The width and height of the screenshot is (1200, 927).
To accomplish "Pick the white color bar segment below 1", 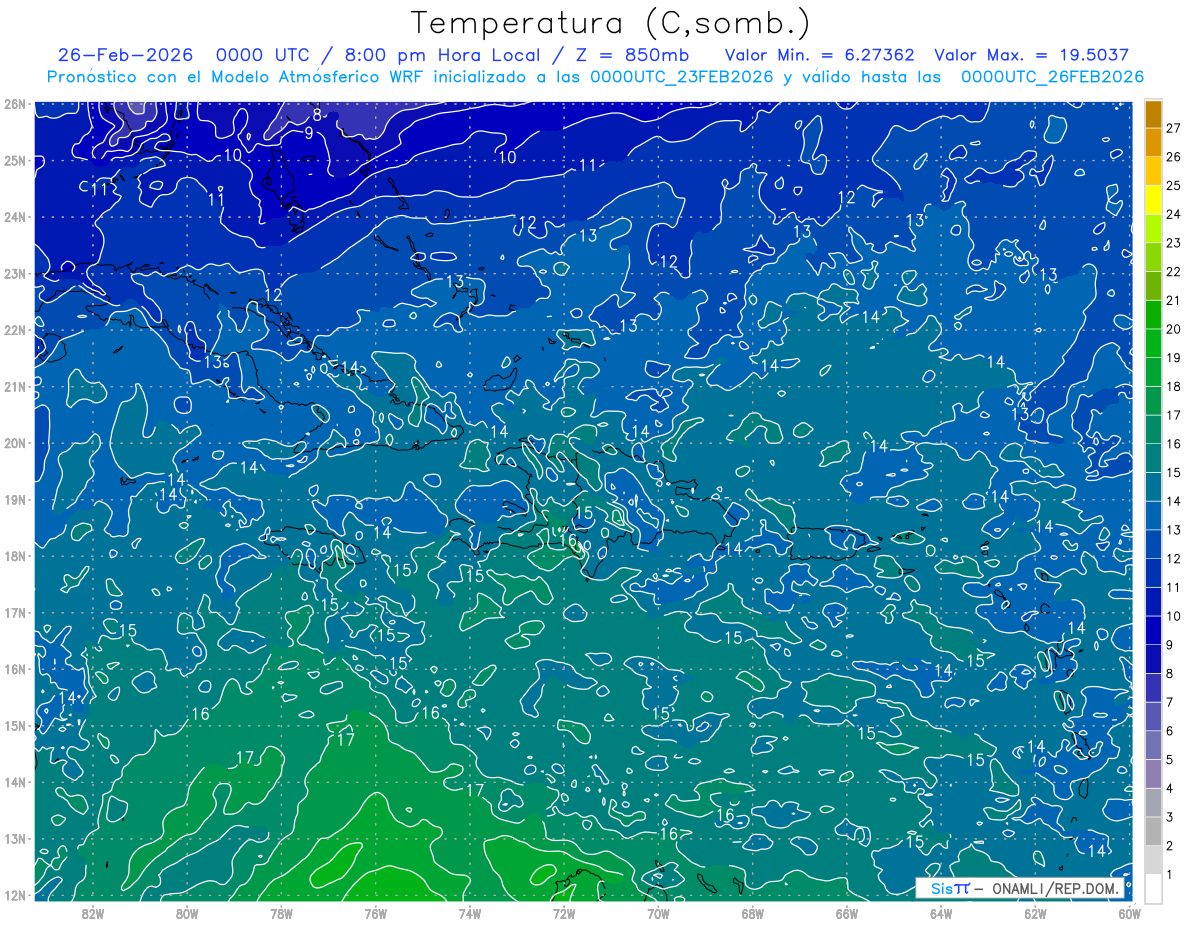I will click(1153, 889).
